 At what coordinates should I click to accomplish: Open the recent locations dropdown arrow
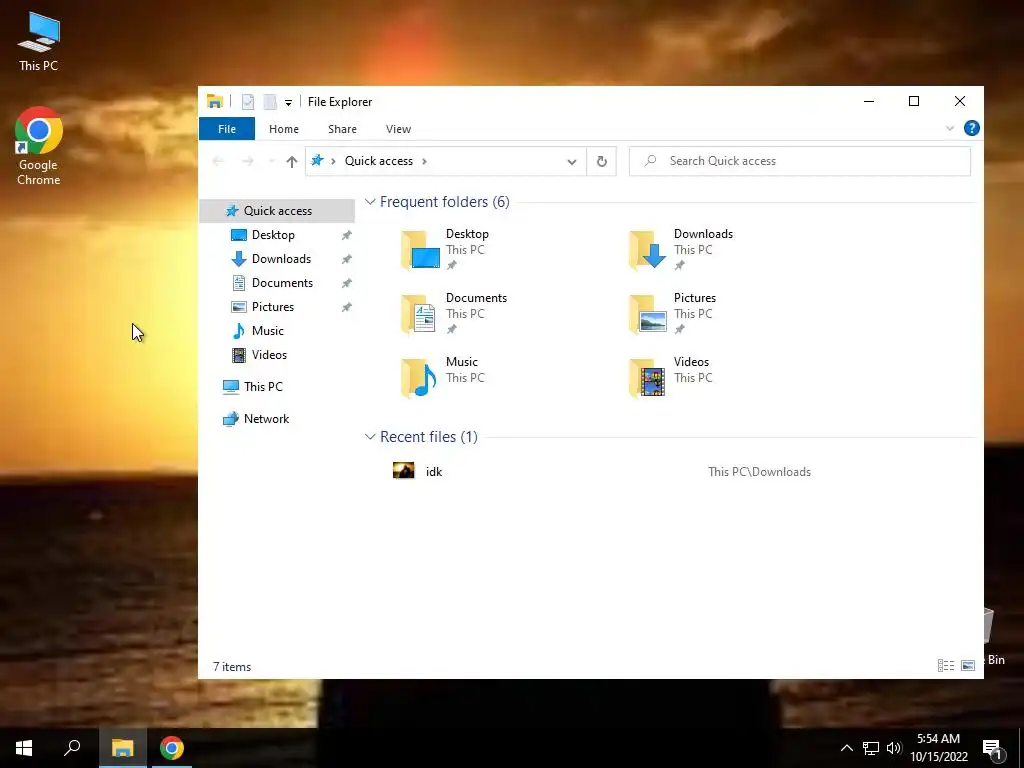(x=272, y=161)
